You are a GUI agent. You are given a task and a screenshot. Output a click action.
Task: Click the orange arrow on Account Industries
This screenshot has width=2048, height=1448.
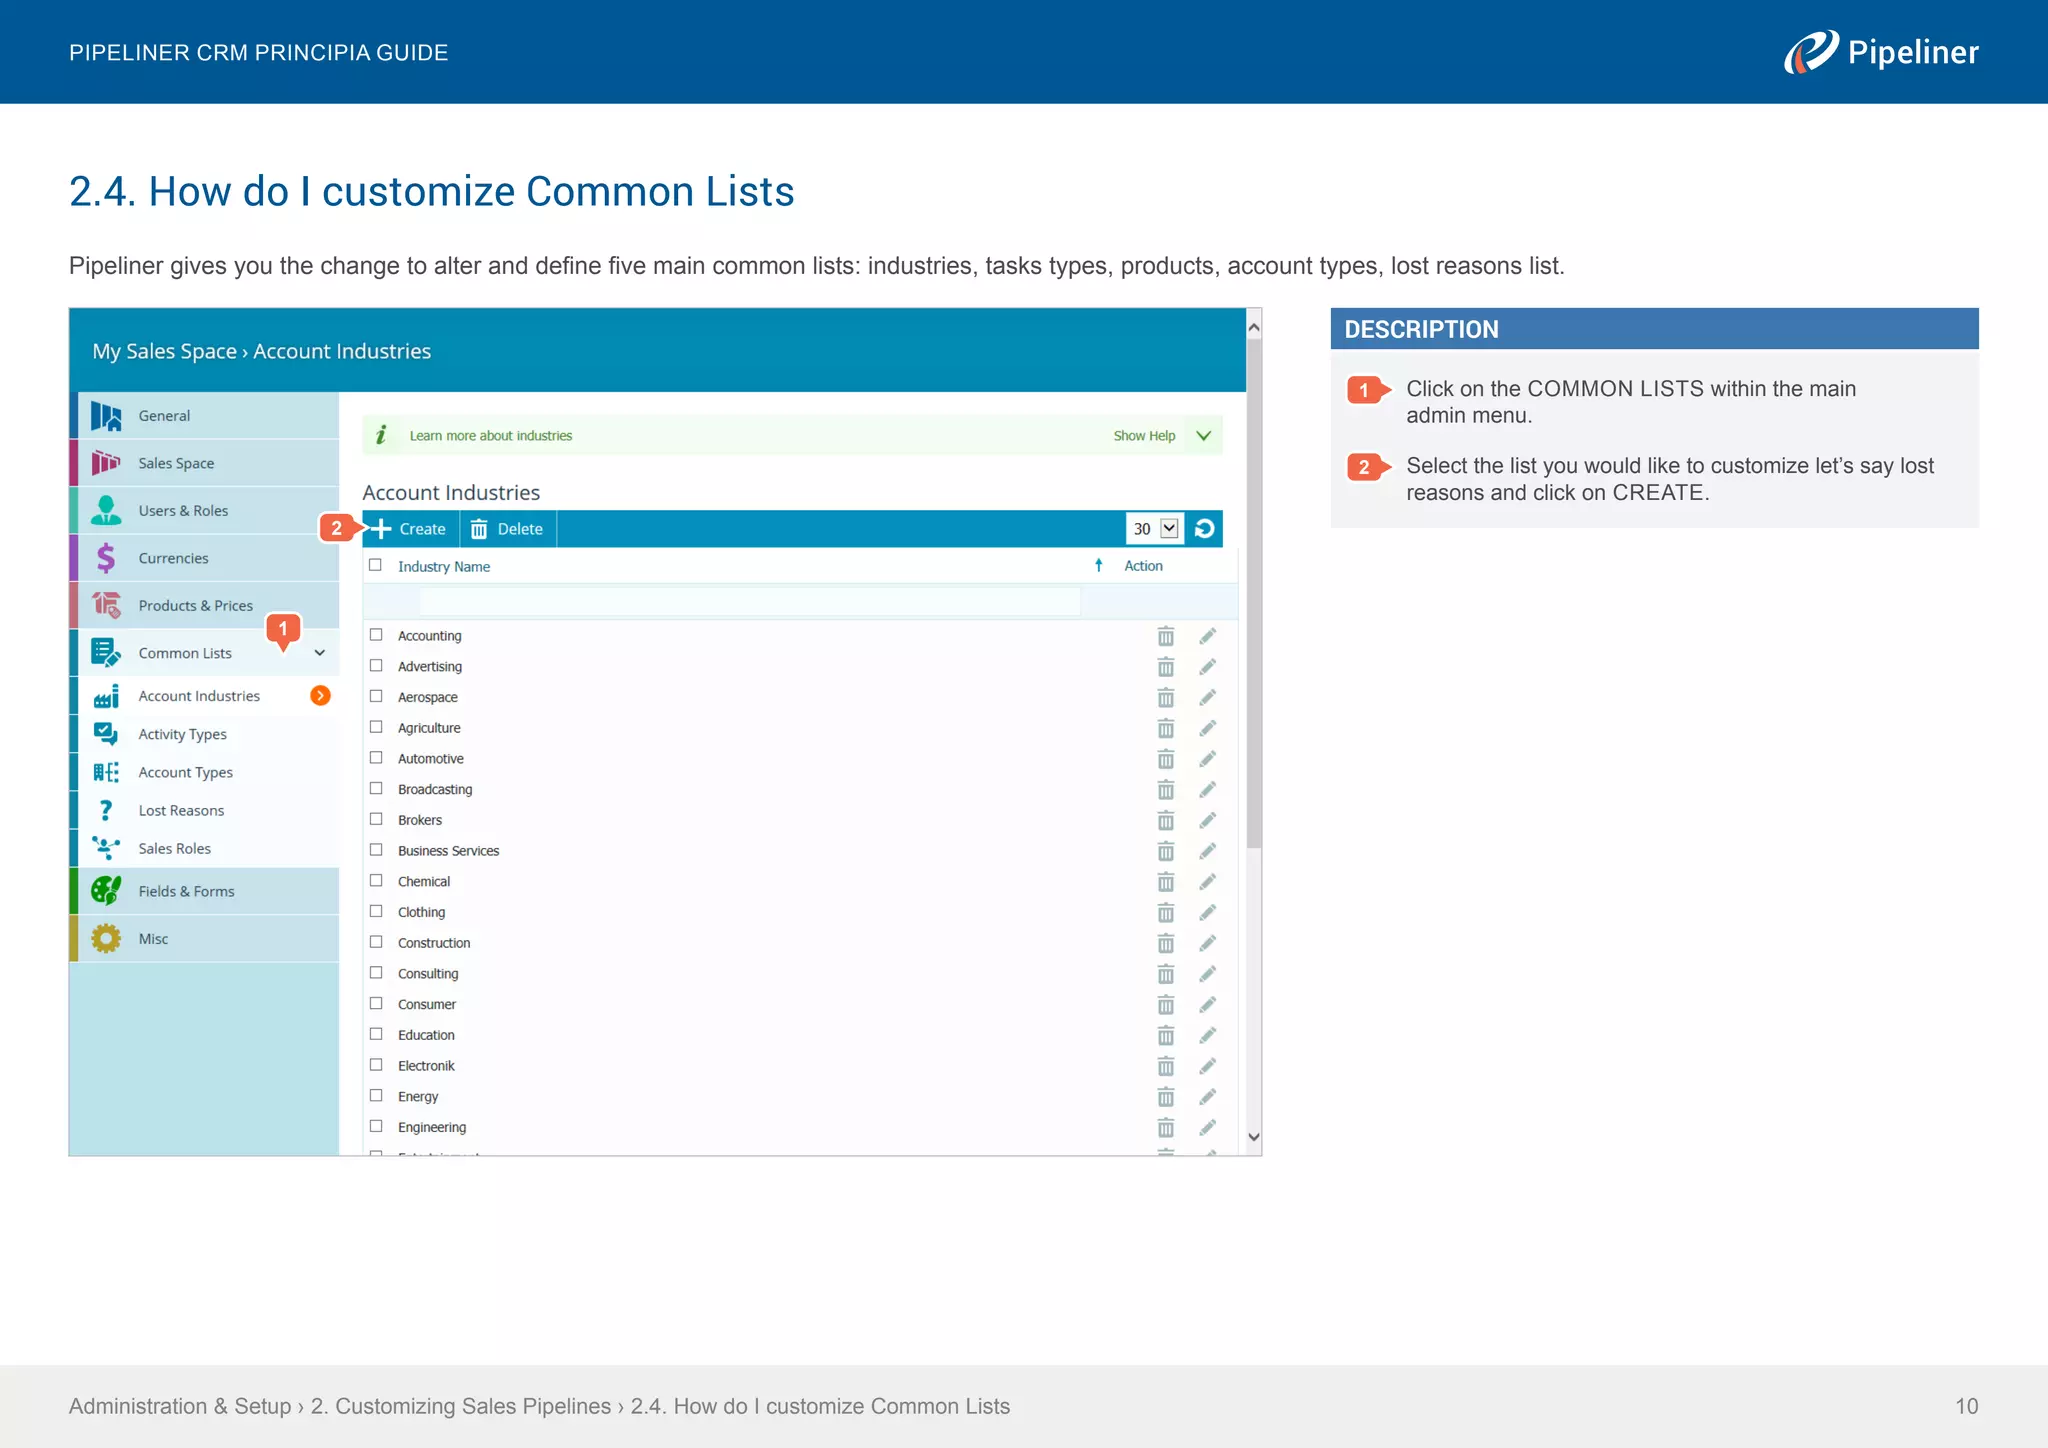[320, 696]
